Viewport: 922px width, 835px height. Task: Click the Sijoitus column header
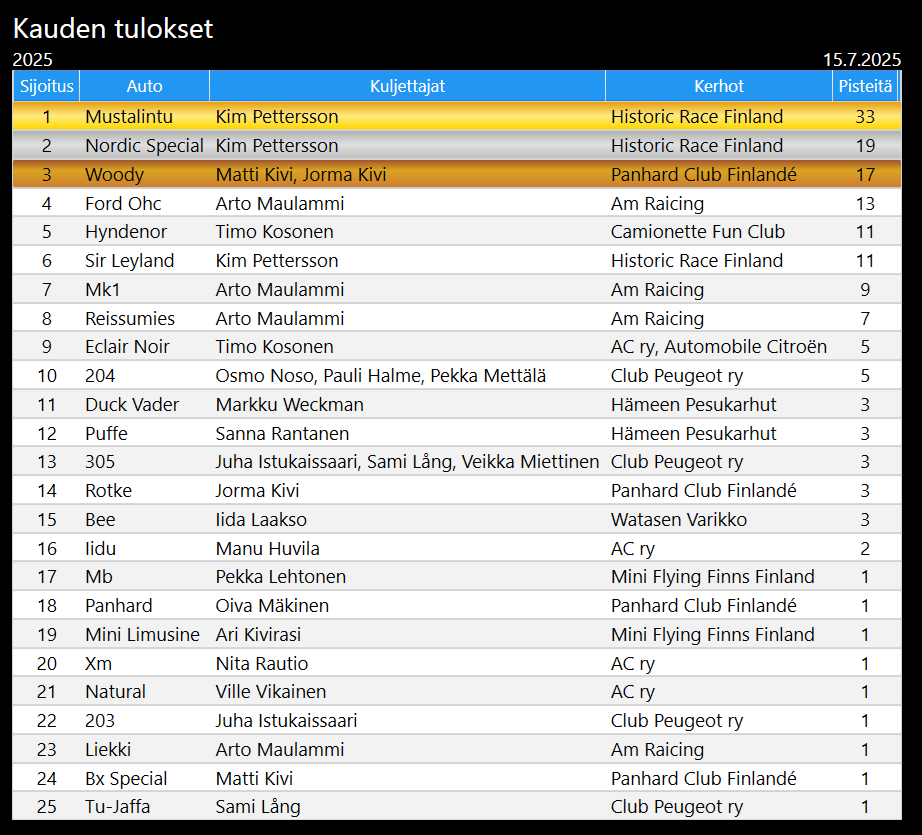tap(46, 86)
